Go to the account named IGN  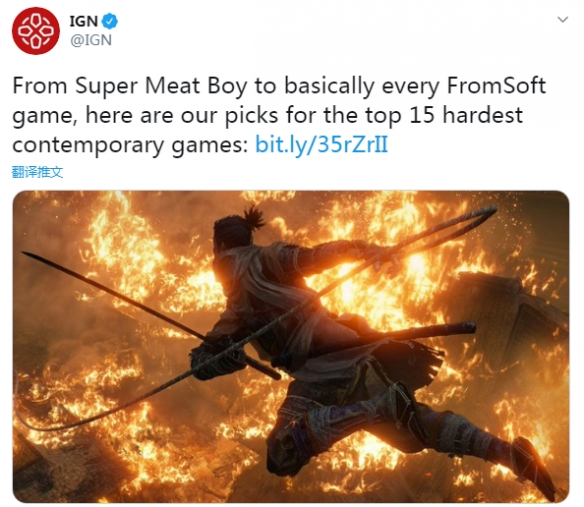84,21
